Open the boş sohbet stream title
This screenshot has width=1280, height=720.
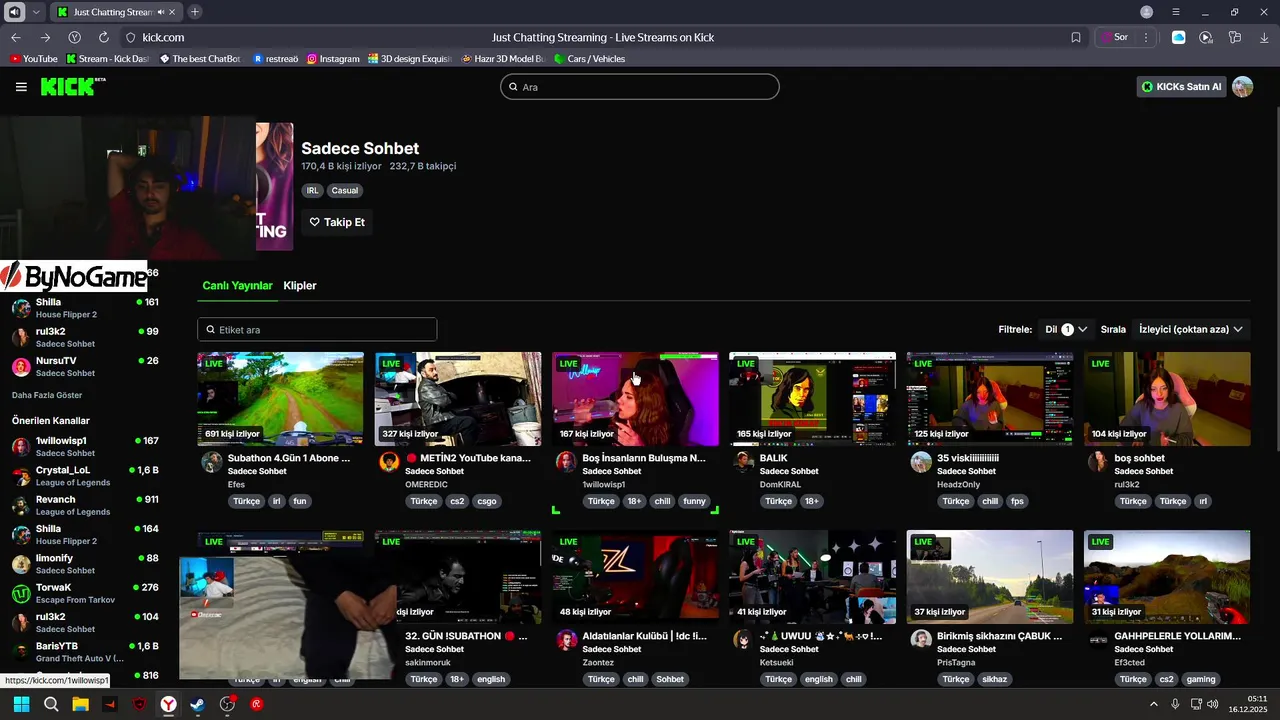1139,458
